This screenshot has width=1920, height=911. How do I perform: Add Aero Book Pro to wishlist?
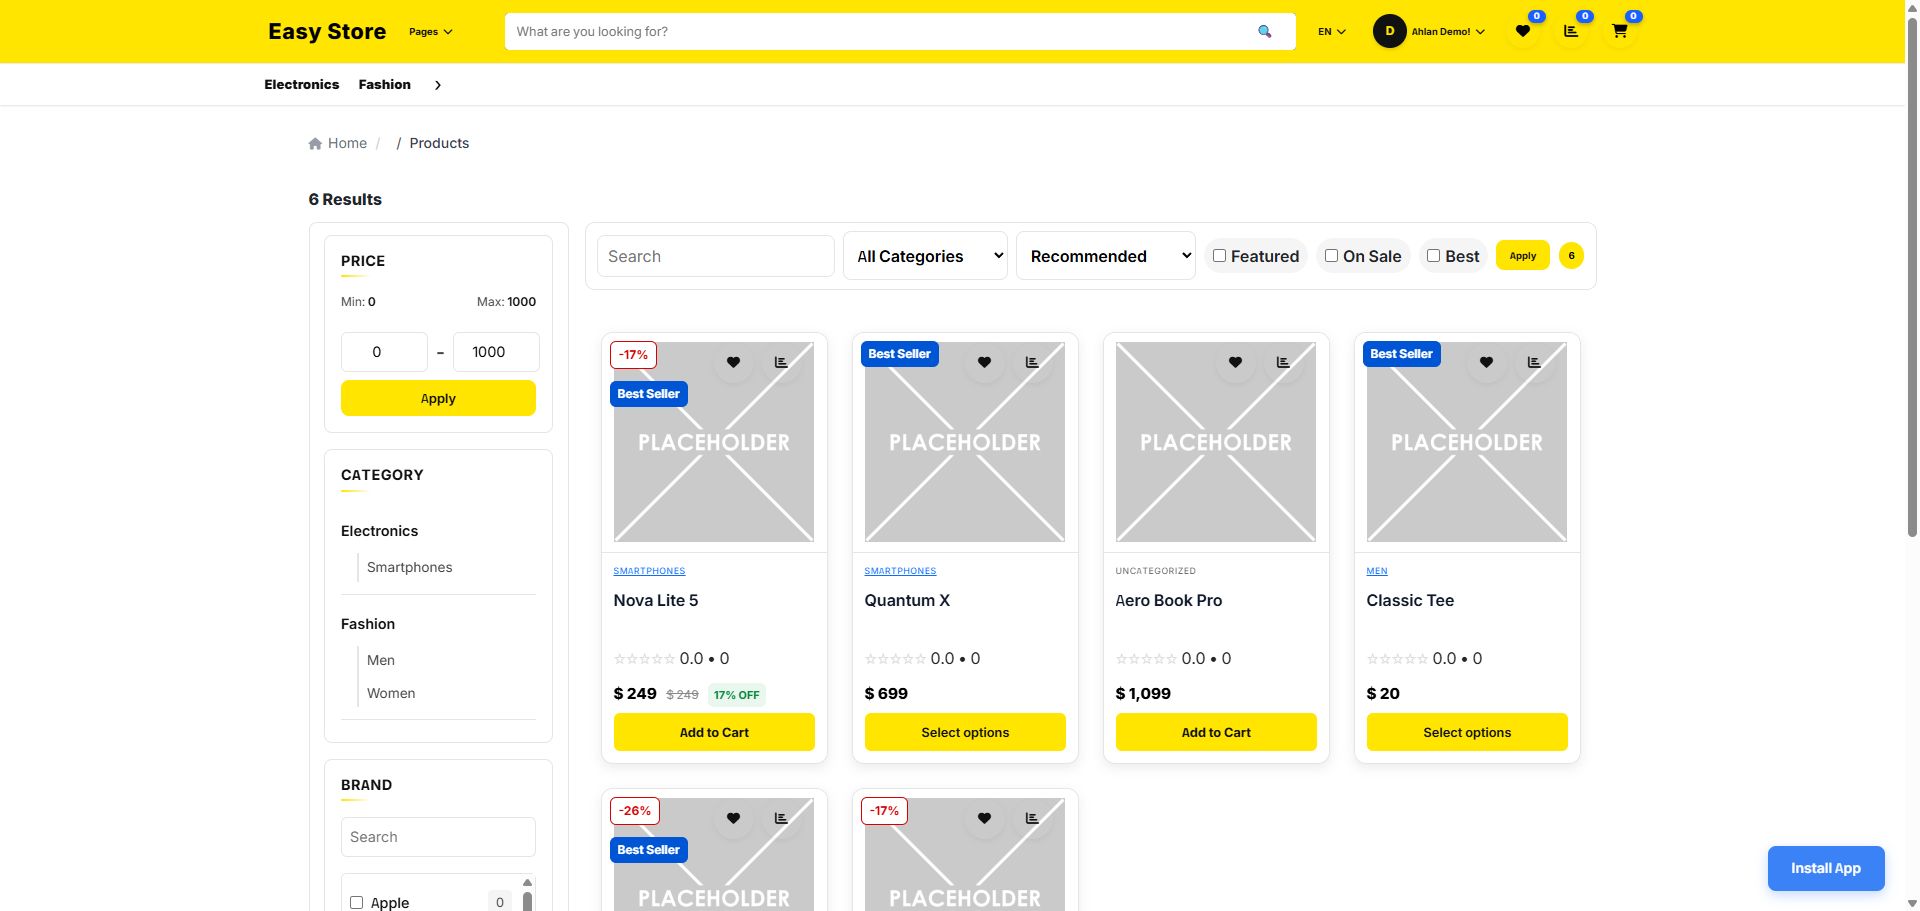coord(1235,362)
